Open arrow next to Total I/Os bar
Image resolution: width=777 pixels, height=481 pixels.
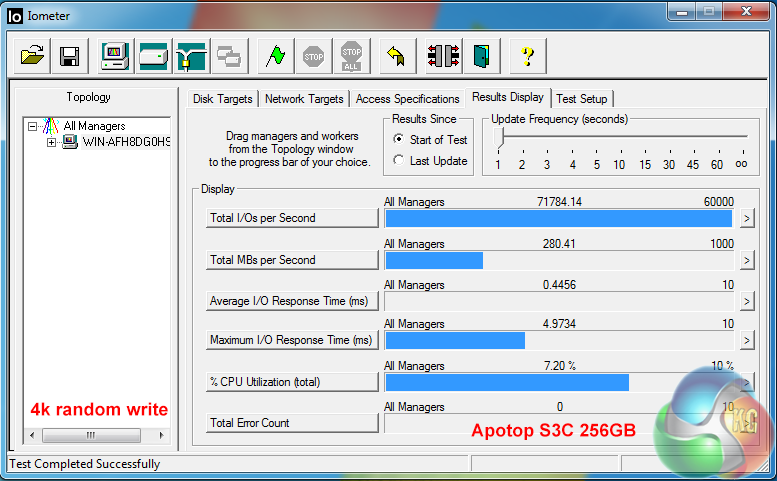[746, 219]
